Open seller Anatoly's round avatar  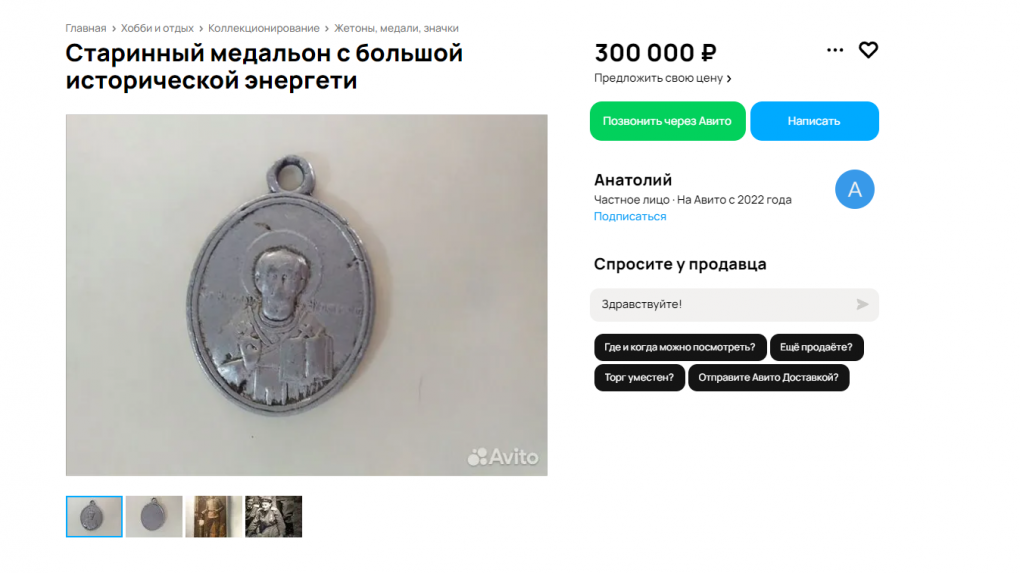pyautogui.click(x=854, y=189)
